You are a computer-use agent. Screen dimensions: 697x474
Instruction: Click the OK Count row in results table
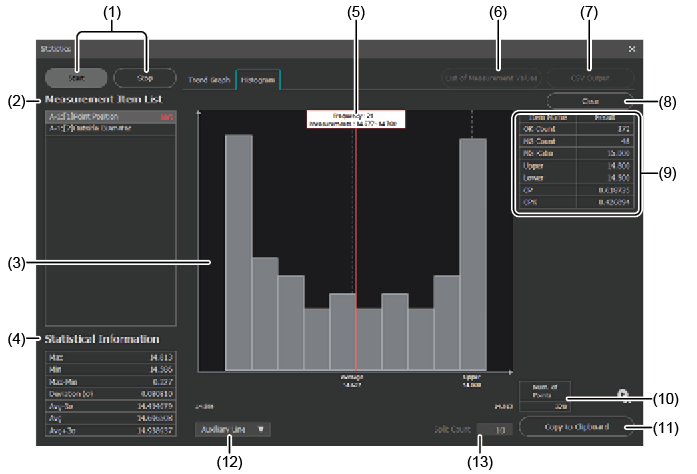pyautogui.click(x=575, y=129)
